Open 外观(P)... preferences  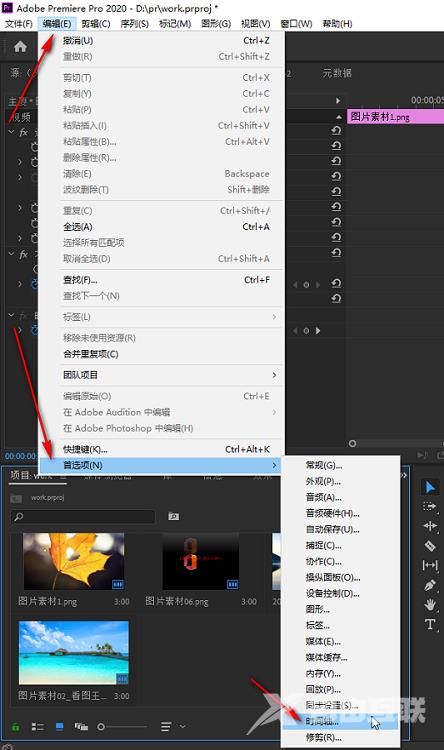(341, 481)
